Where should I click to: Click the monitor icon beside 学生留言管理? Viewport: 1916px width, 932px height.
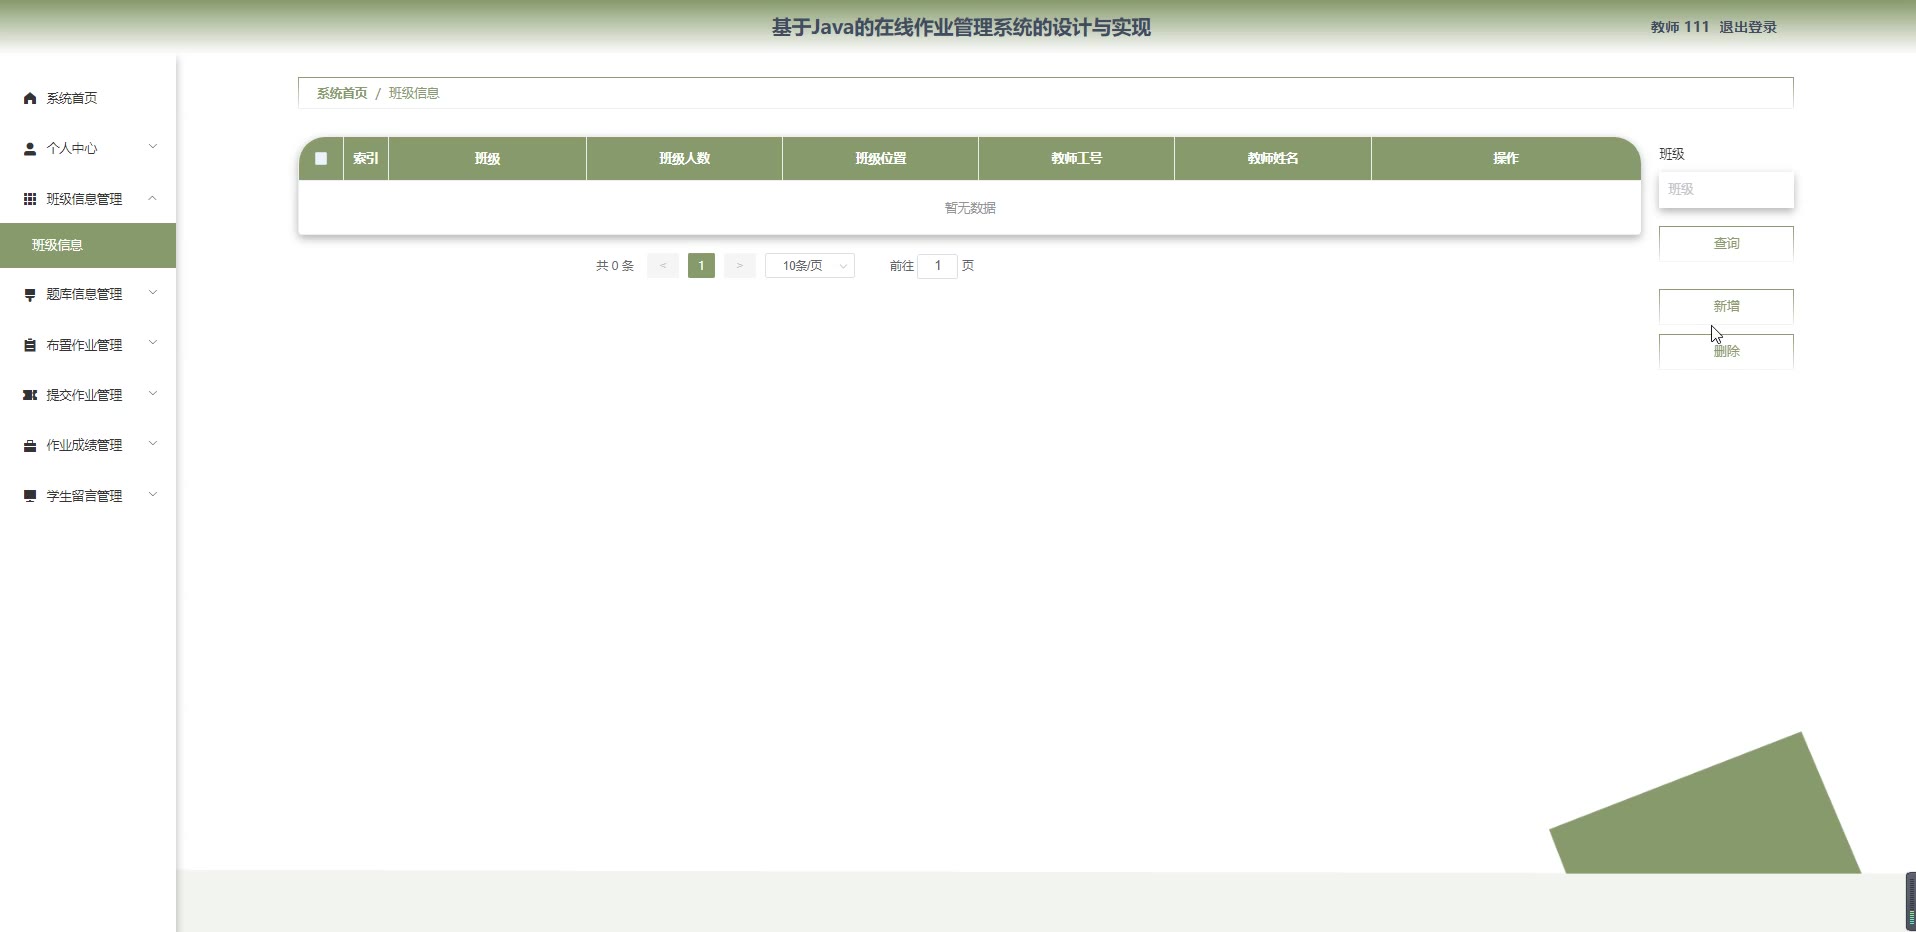tap(30, 496)
